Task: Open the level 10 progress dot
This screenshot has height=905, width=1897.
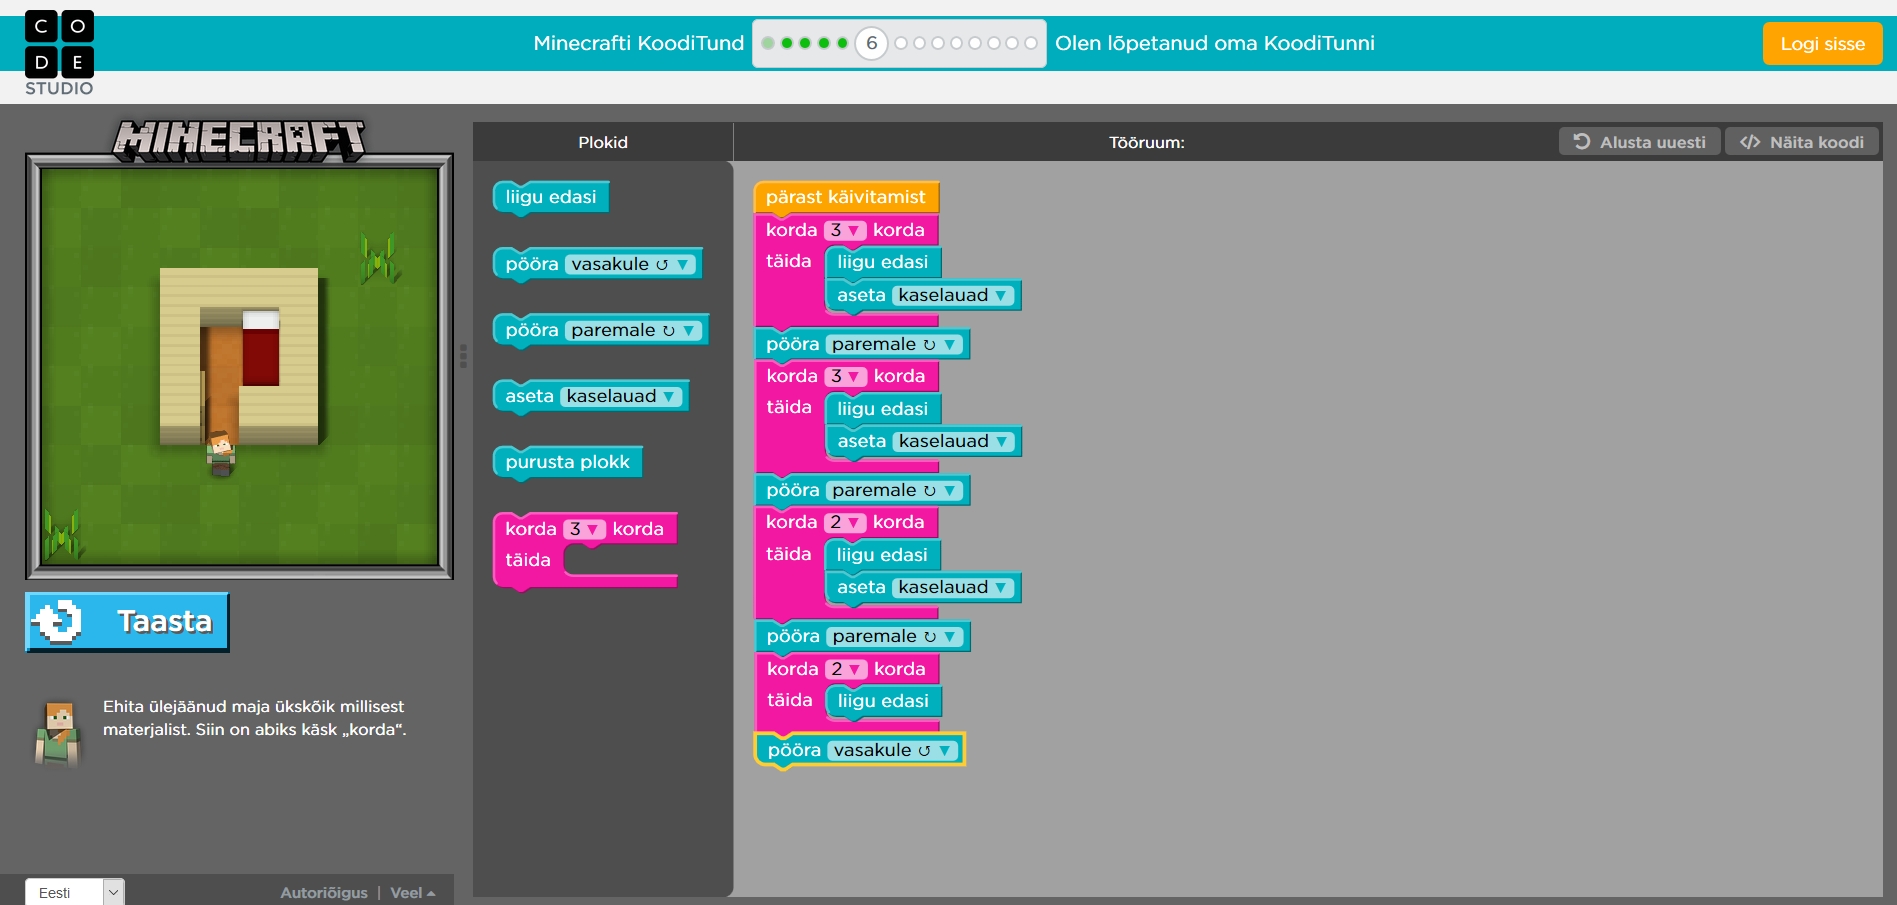Action: click(956, 43)
